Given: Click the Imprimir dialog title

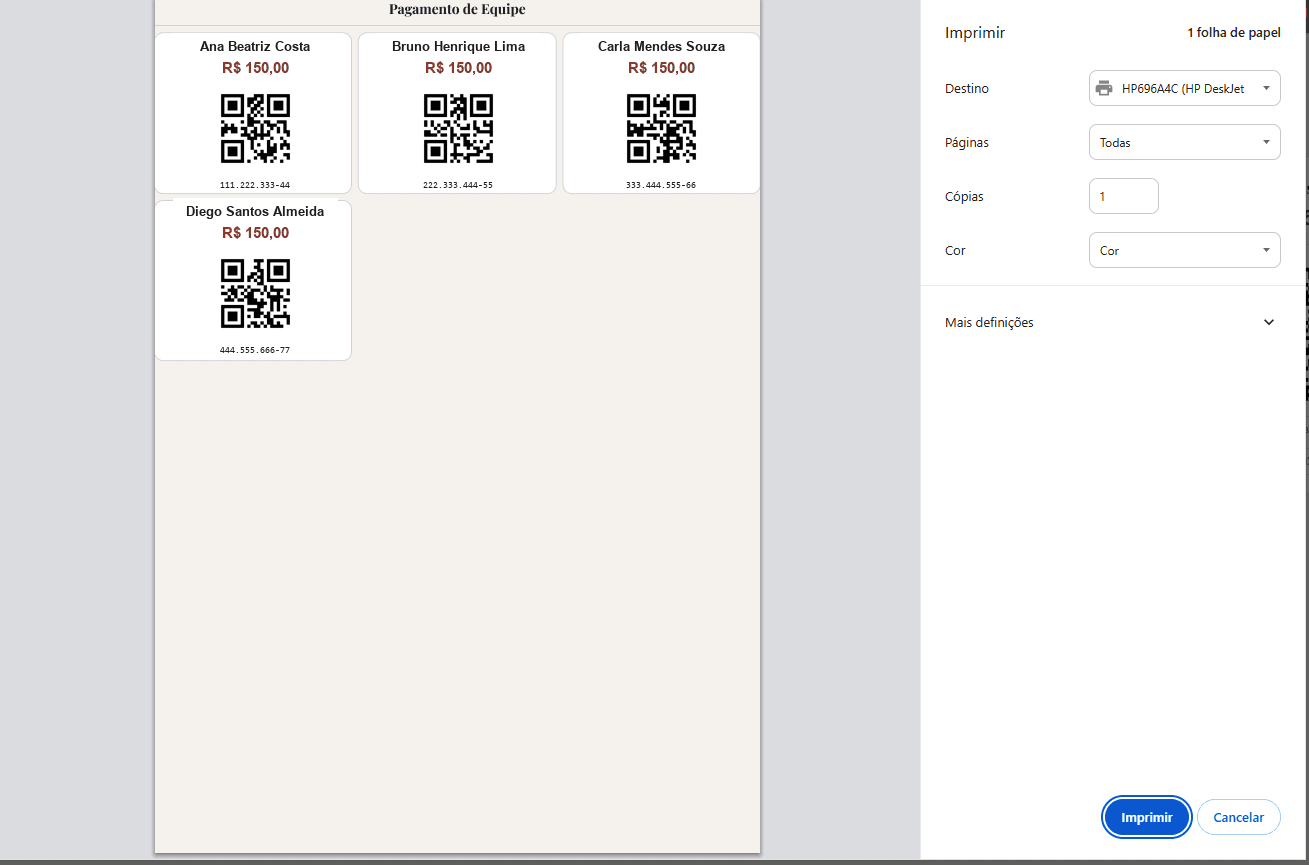Looking at the screenshot, I should [x=975, y=33].
